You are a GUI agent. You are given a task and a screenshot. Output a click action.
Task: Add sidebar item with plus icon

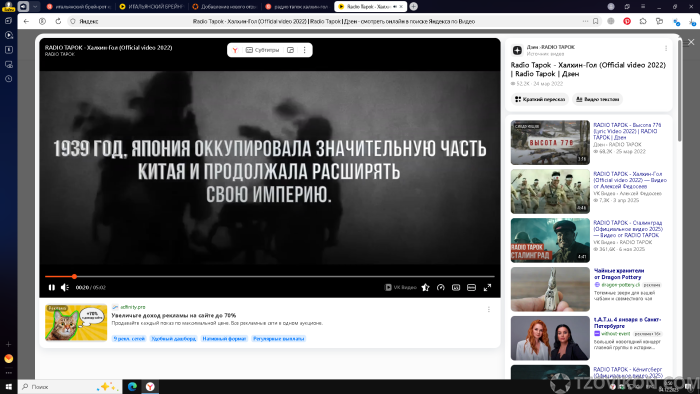coord(8,344)
